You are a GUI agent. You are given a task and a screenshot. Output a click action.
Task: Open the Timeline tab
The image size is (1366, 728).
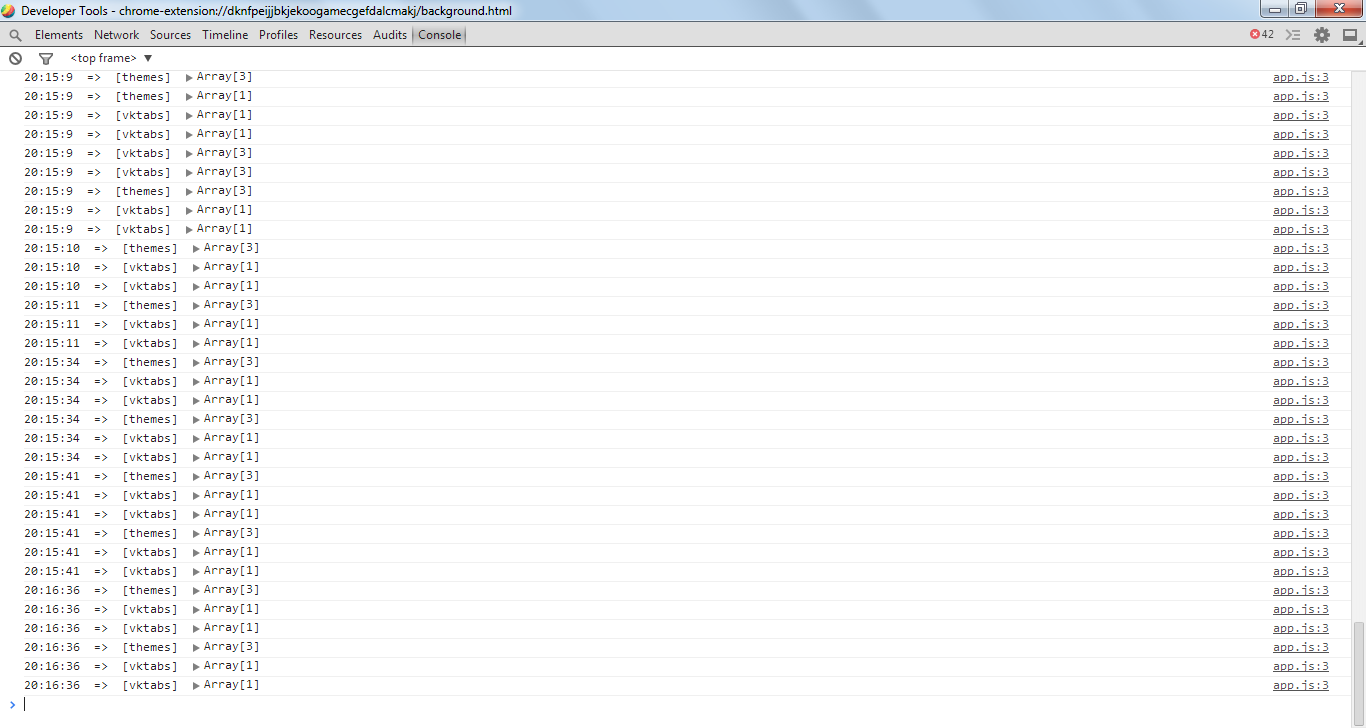225,35
